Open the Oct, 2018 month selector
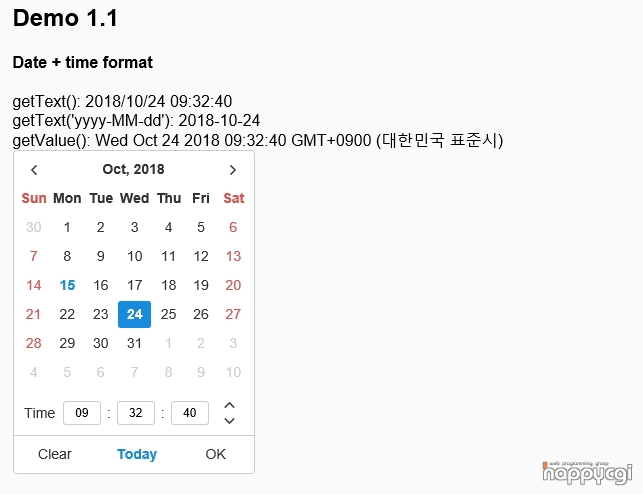643x494 pixels. (133, 169)
